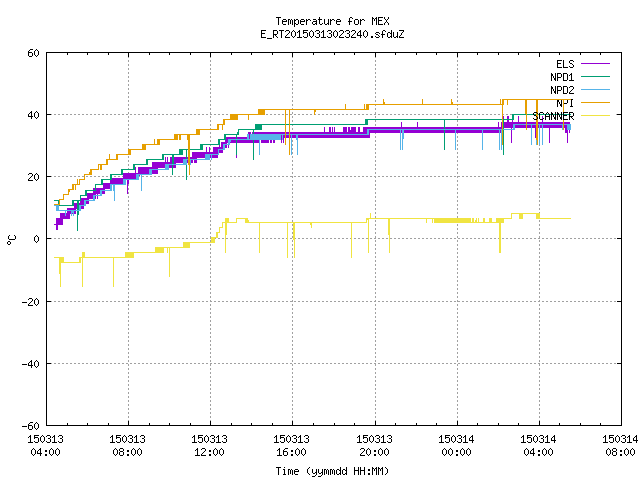The height and width of the screenshot is (480, 640).
Task: Click the y-axis label 40
Action: tap(33, 115)
